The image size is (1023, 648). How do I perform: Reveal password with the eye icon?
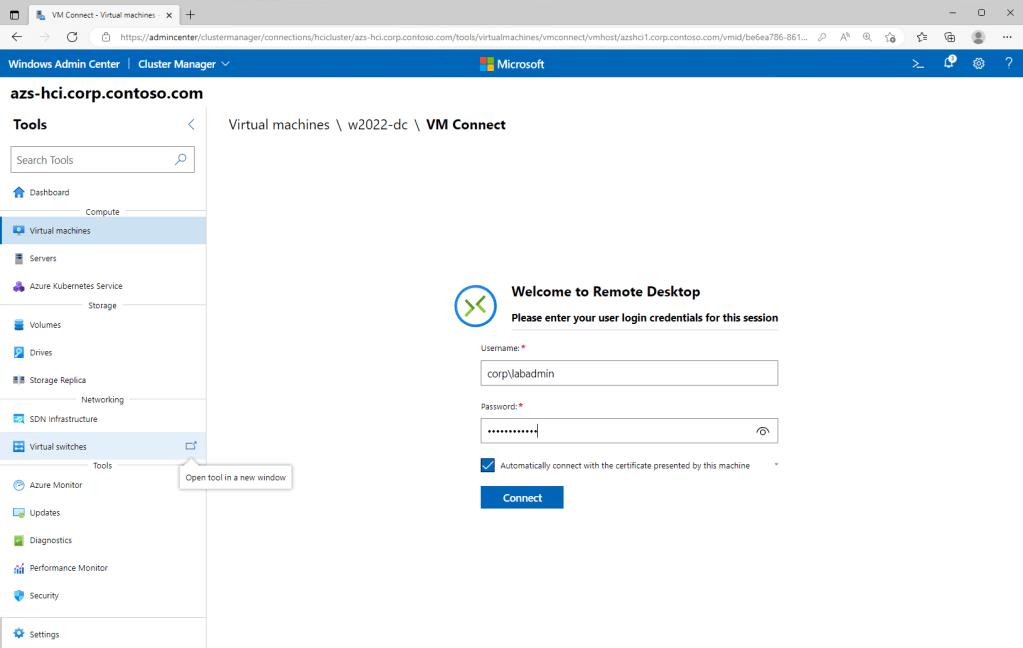coord(763,431)
